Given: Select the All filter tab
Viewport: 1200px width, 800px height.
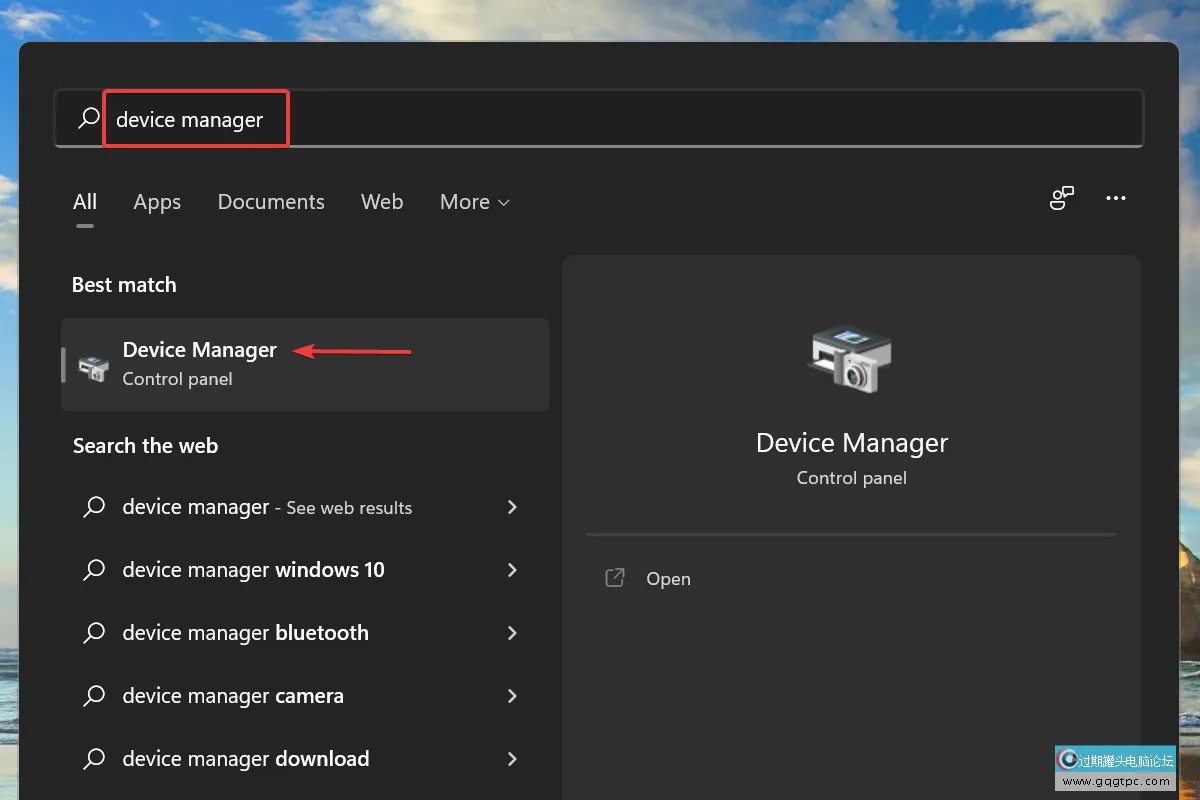Looking at the screenshot, I should (85, 201).
